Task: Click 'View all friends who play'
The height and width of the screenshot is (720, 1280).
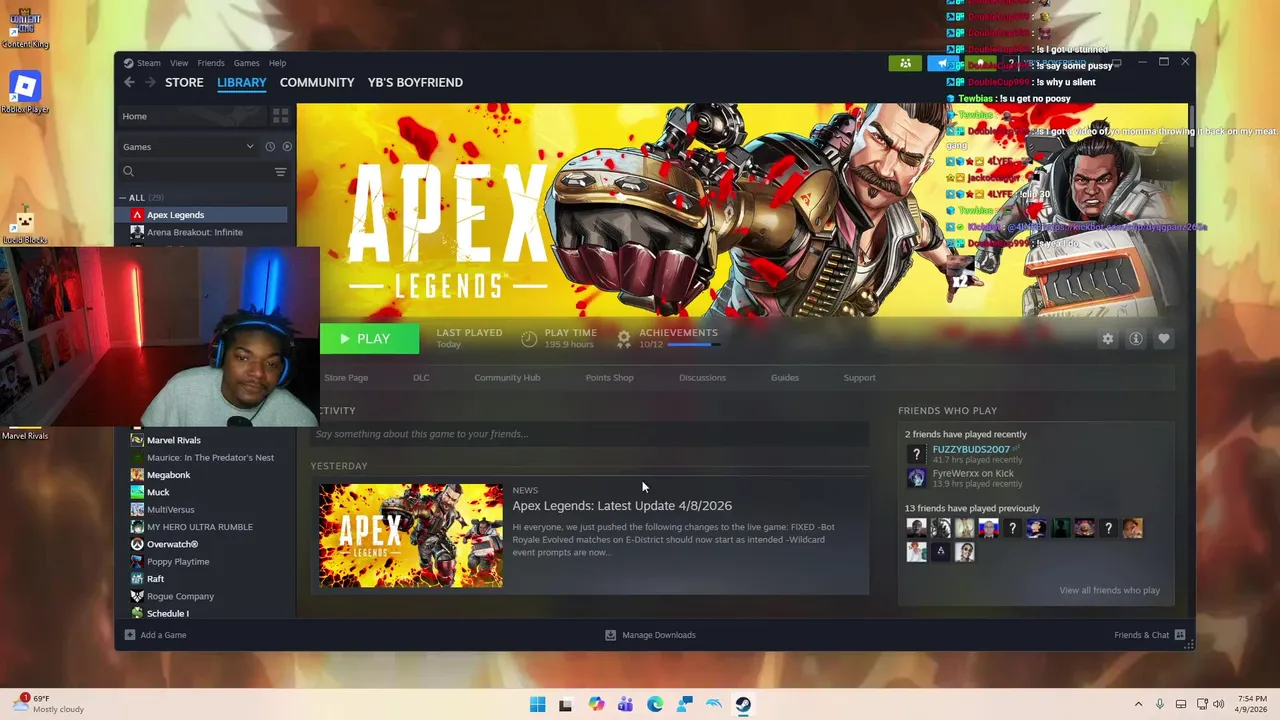Action: (x=1109, y=591)
